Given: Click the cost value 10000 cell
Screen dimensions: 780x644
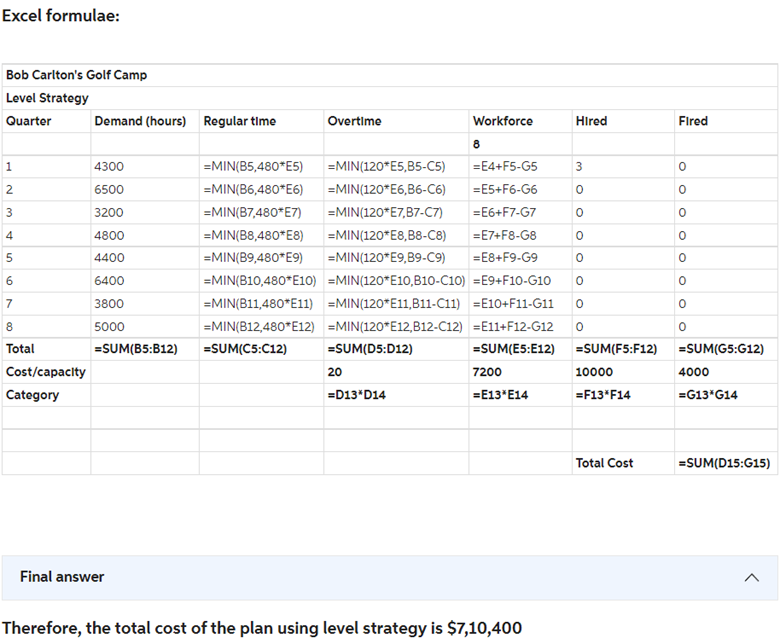Looking at the screenshot, I should click(x=596, y=372).
